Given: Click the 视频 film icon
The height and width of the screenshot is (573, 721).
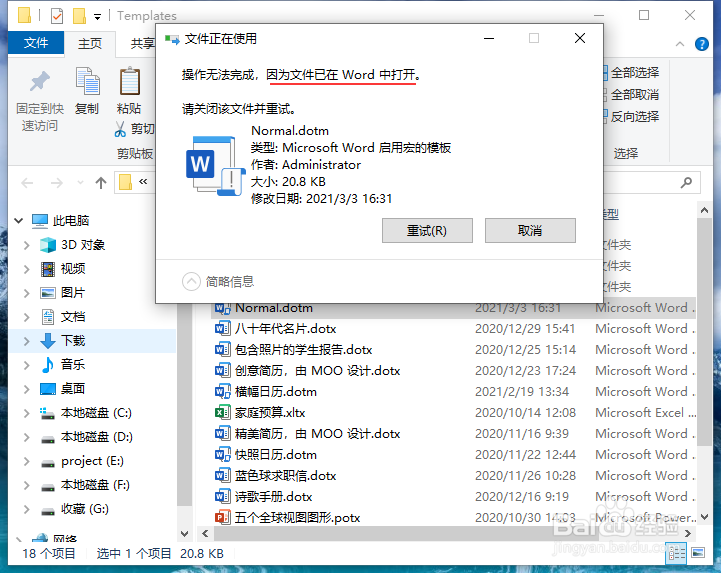Looking at the screenshot, I should coord(48,269).
